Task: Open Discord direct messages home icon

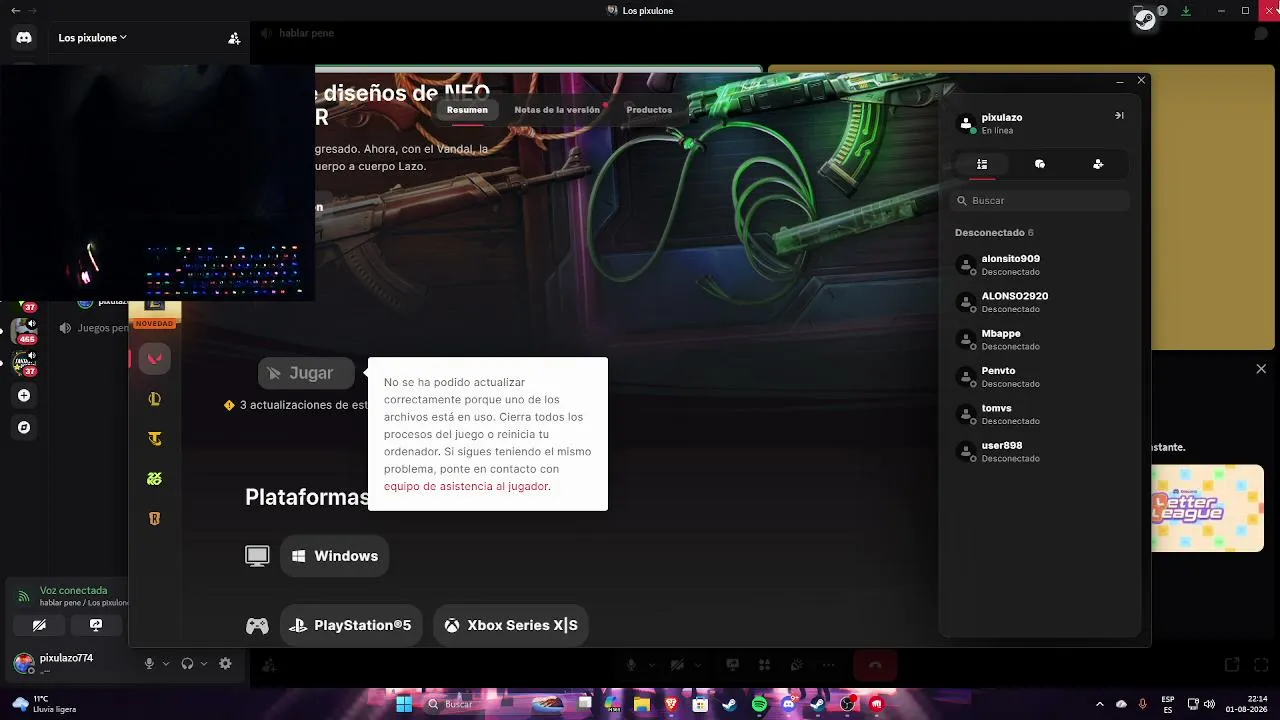Action: coord(24,38)
